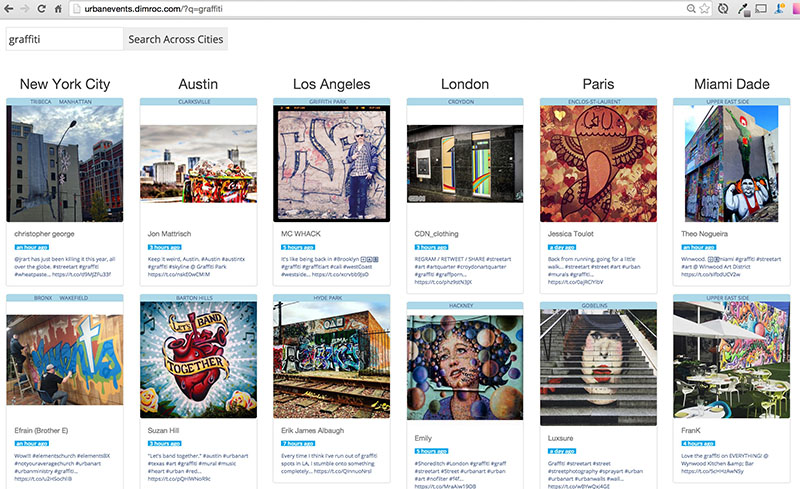Open the Austin skyline dumpster photo
The width and height of the screenshot is (800, 489).
coord(198,164)
